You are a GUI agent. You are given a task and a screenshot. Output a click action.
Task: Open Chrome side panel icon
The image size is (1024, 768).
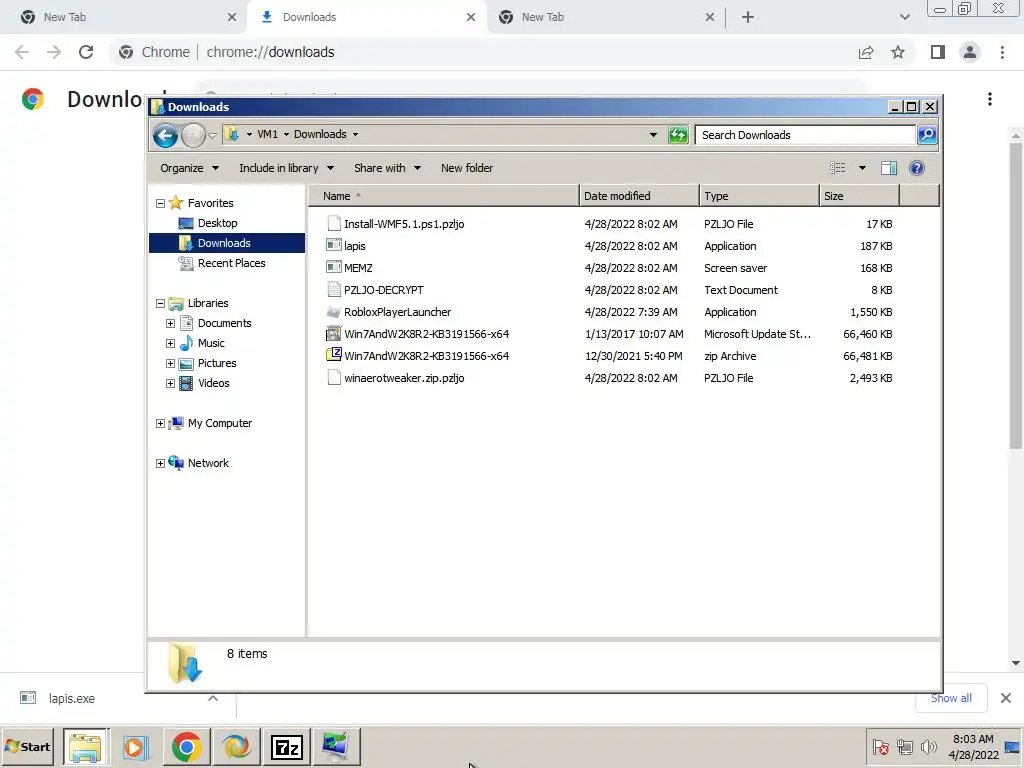(938, 52)
